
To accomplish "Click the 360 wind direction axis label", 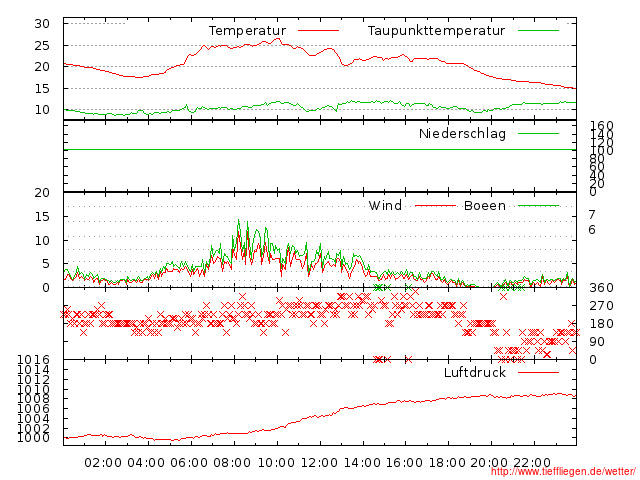I will (601, 288).
